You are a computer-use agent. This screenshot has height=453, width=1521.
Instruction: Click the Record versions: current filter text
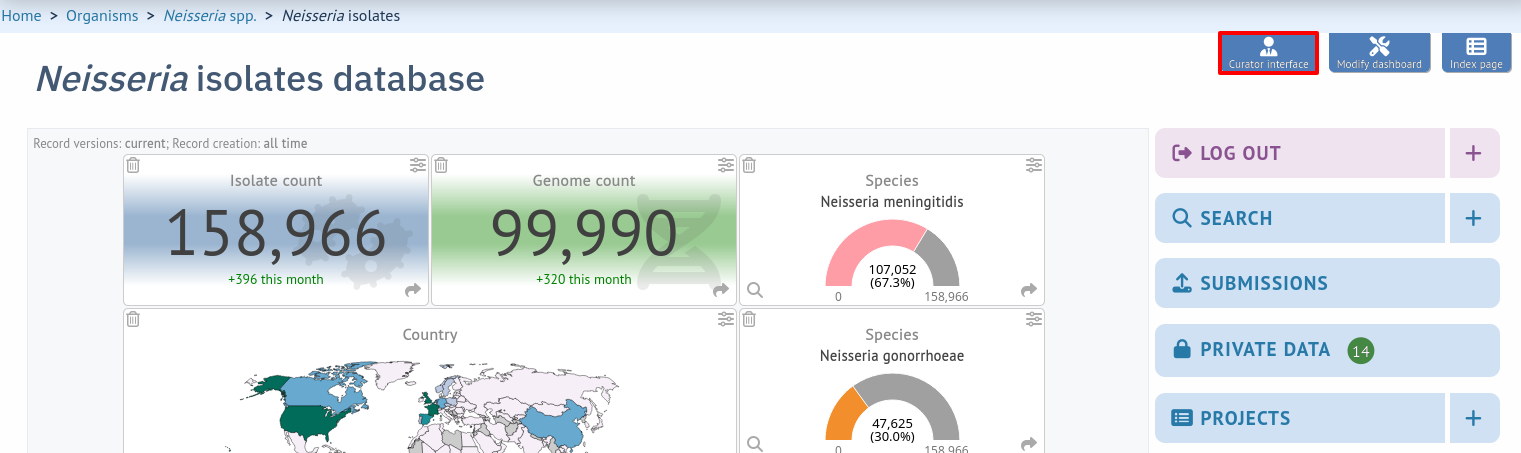pos(99,143)
